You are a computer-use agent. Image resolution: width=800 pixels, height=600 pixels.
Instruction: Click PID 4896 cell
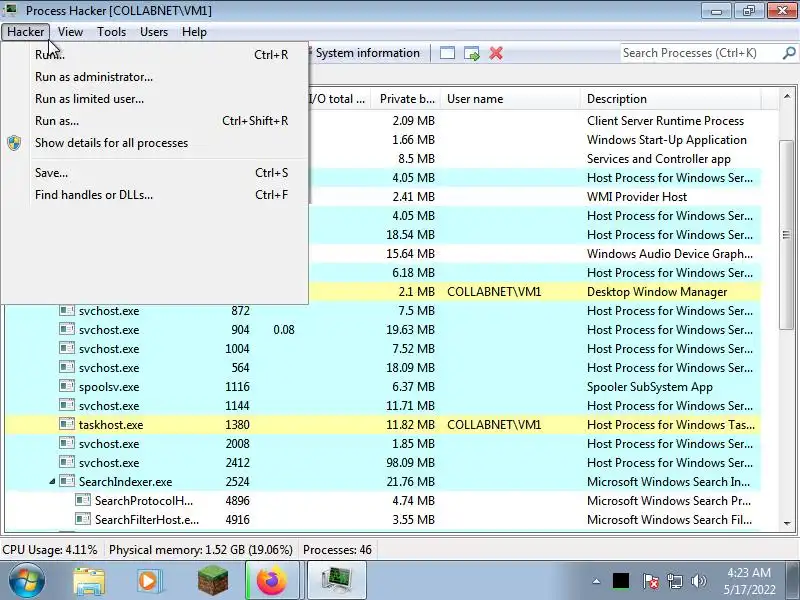click(237, 501)
